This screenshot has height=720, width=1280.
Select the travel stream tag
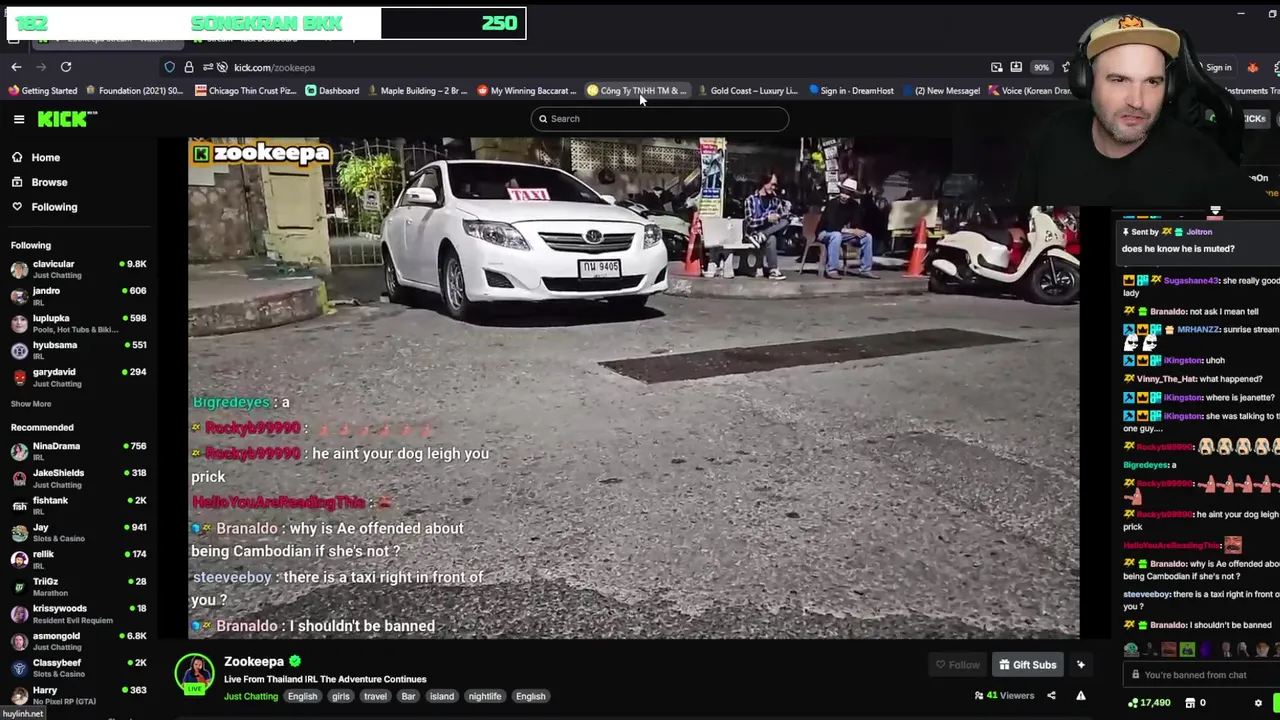point(375,696)
